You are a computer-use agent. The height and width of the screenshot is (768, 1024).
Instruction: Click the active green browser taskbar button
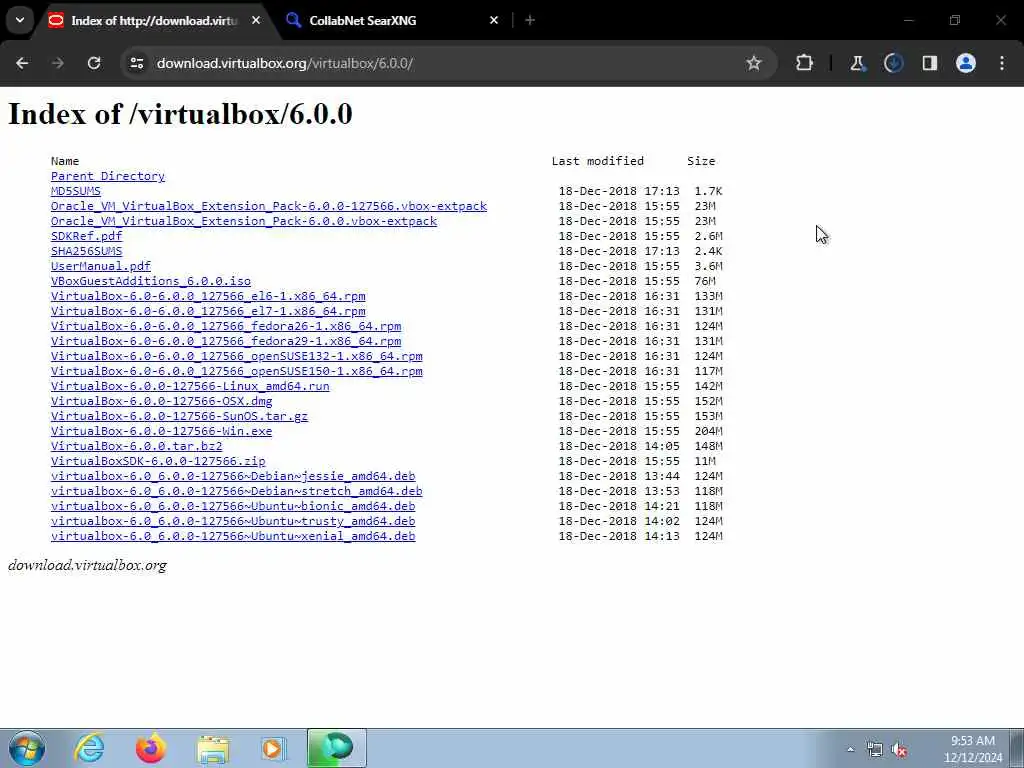tap(337, 748)
